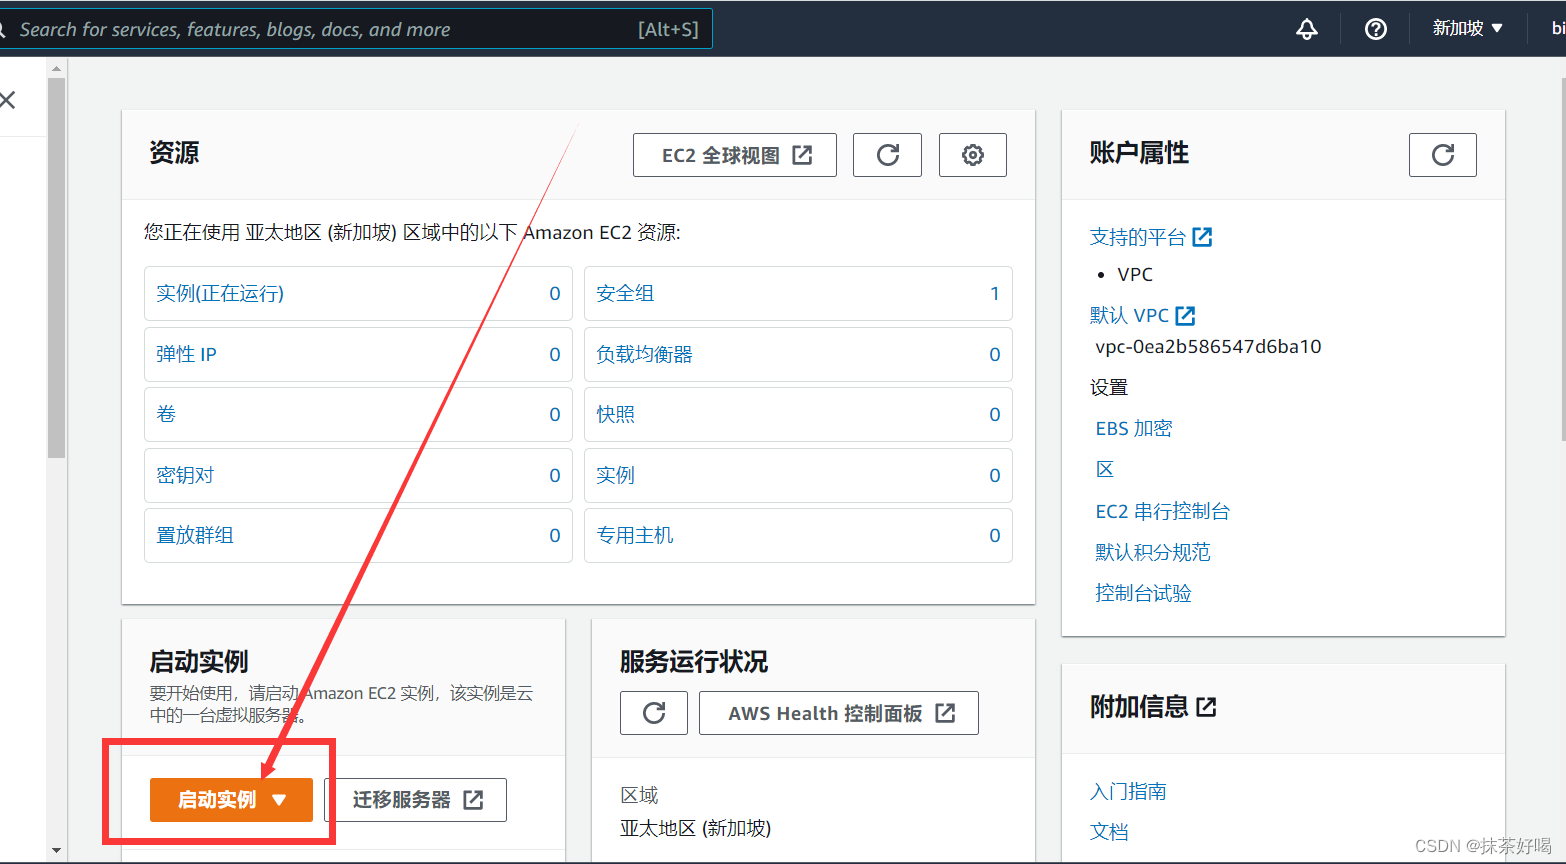Image resolution: width=1566 pixels, height=864 pixels.
Task: Open 实例 resource link
Action: [615, 475]
